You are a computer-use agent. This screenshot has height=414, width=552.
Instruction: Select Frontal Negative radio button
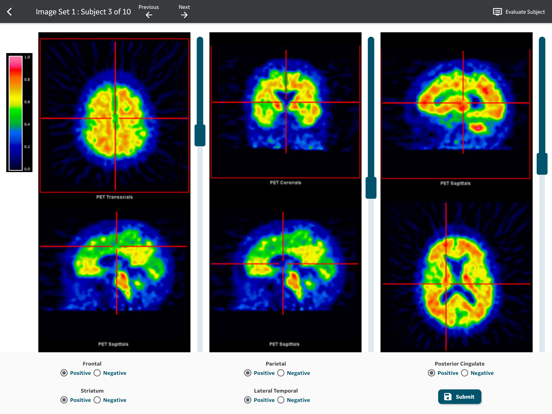point(97,373)
